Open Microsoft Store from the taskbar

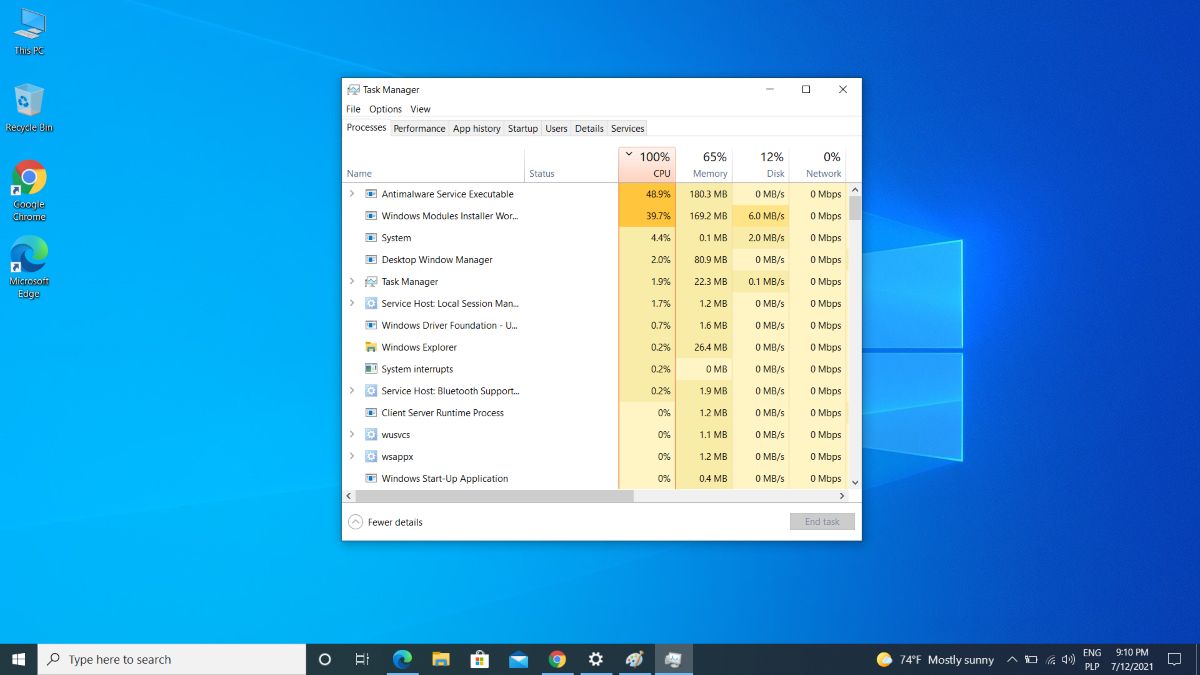[479, 659]
